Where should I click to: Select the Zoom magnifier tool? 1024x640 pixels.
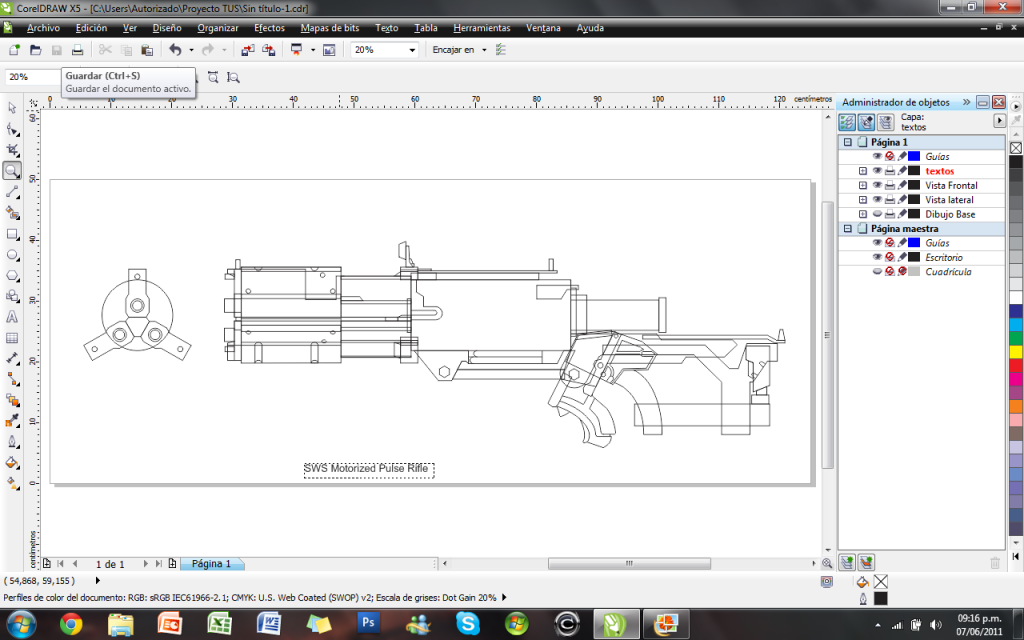coord(12,171)
